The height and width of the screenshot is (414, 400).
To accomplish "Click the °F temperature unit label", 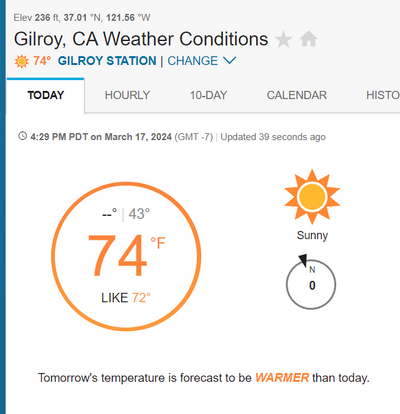I will (x=158, y=243).
